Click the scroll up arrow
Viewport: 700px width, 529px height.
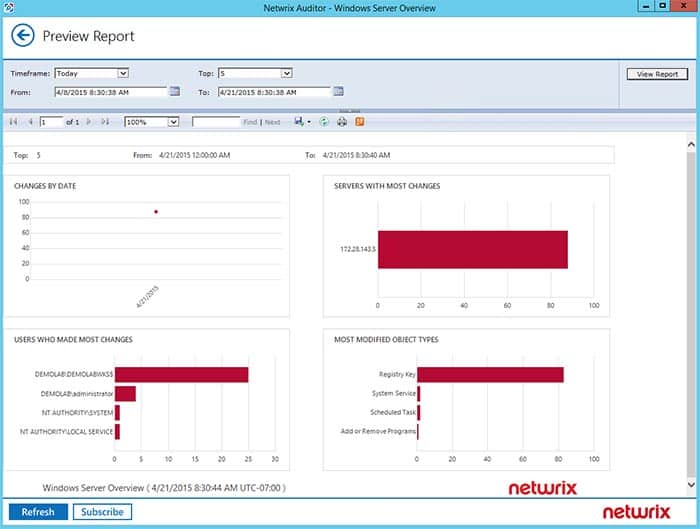pos(691,145)
